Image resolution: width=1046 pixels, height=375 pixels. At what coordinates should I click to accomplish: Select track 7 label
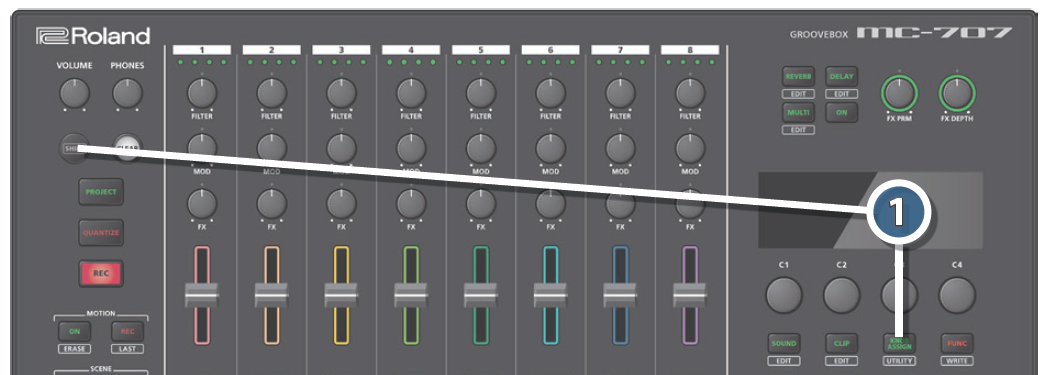coord(620,50)
